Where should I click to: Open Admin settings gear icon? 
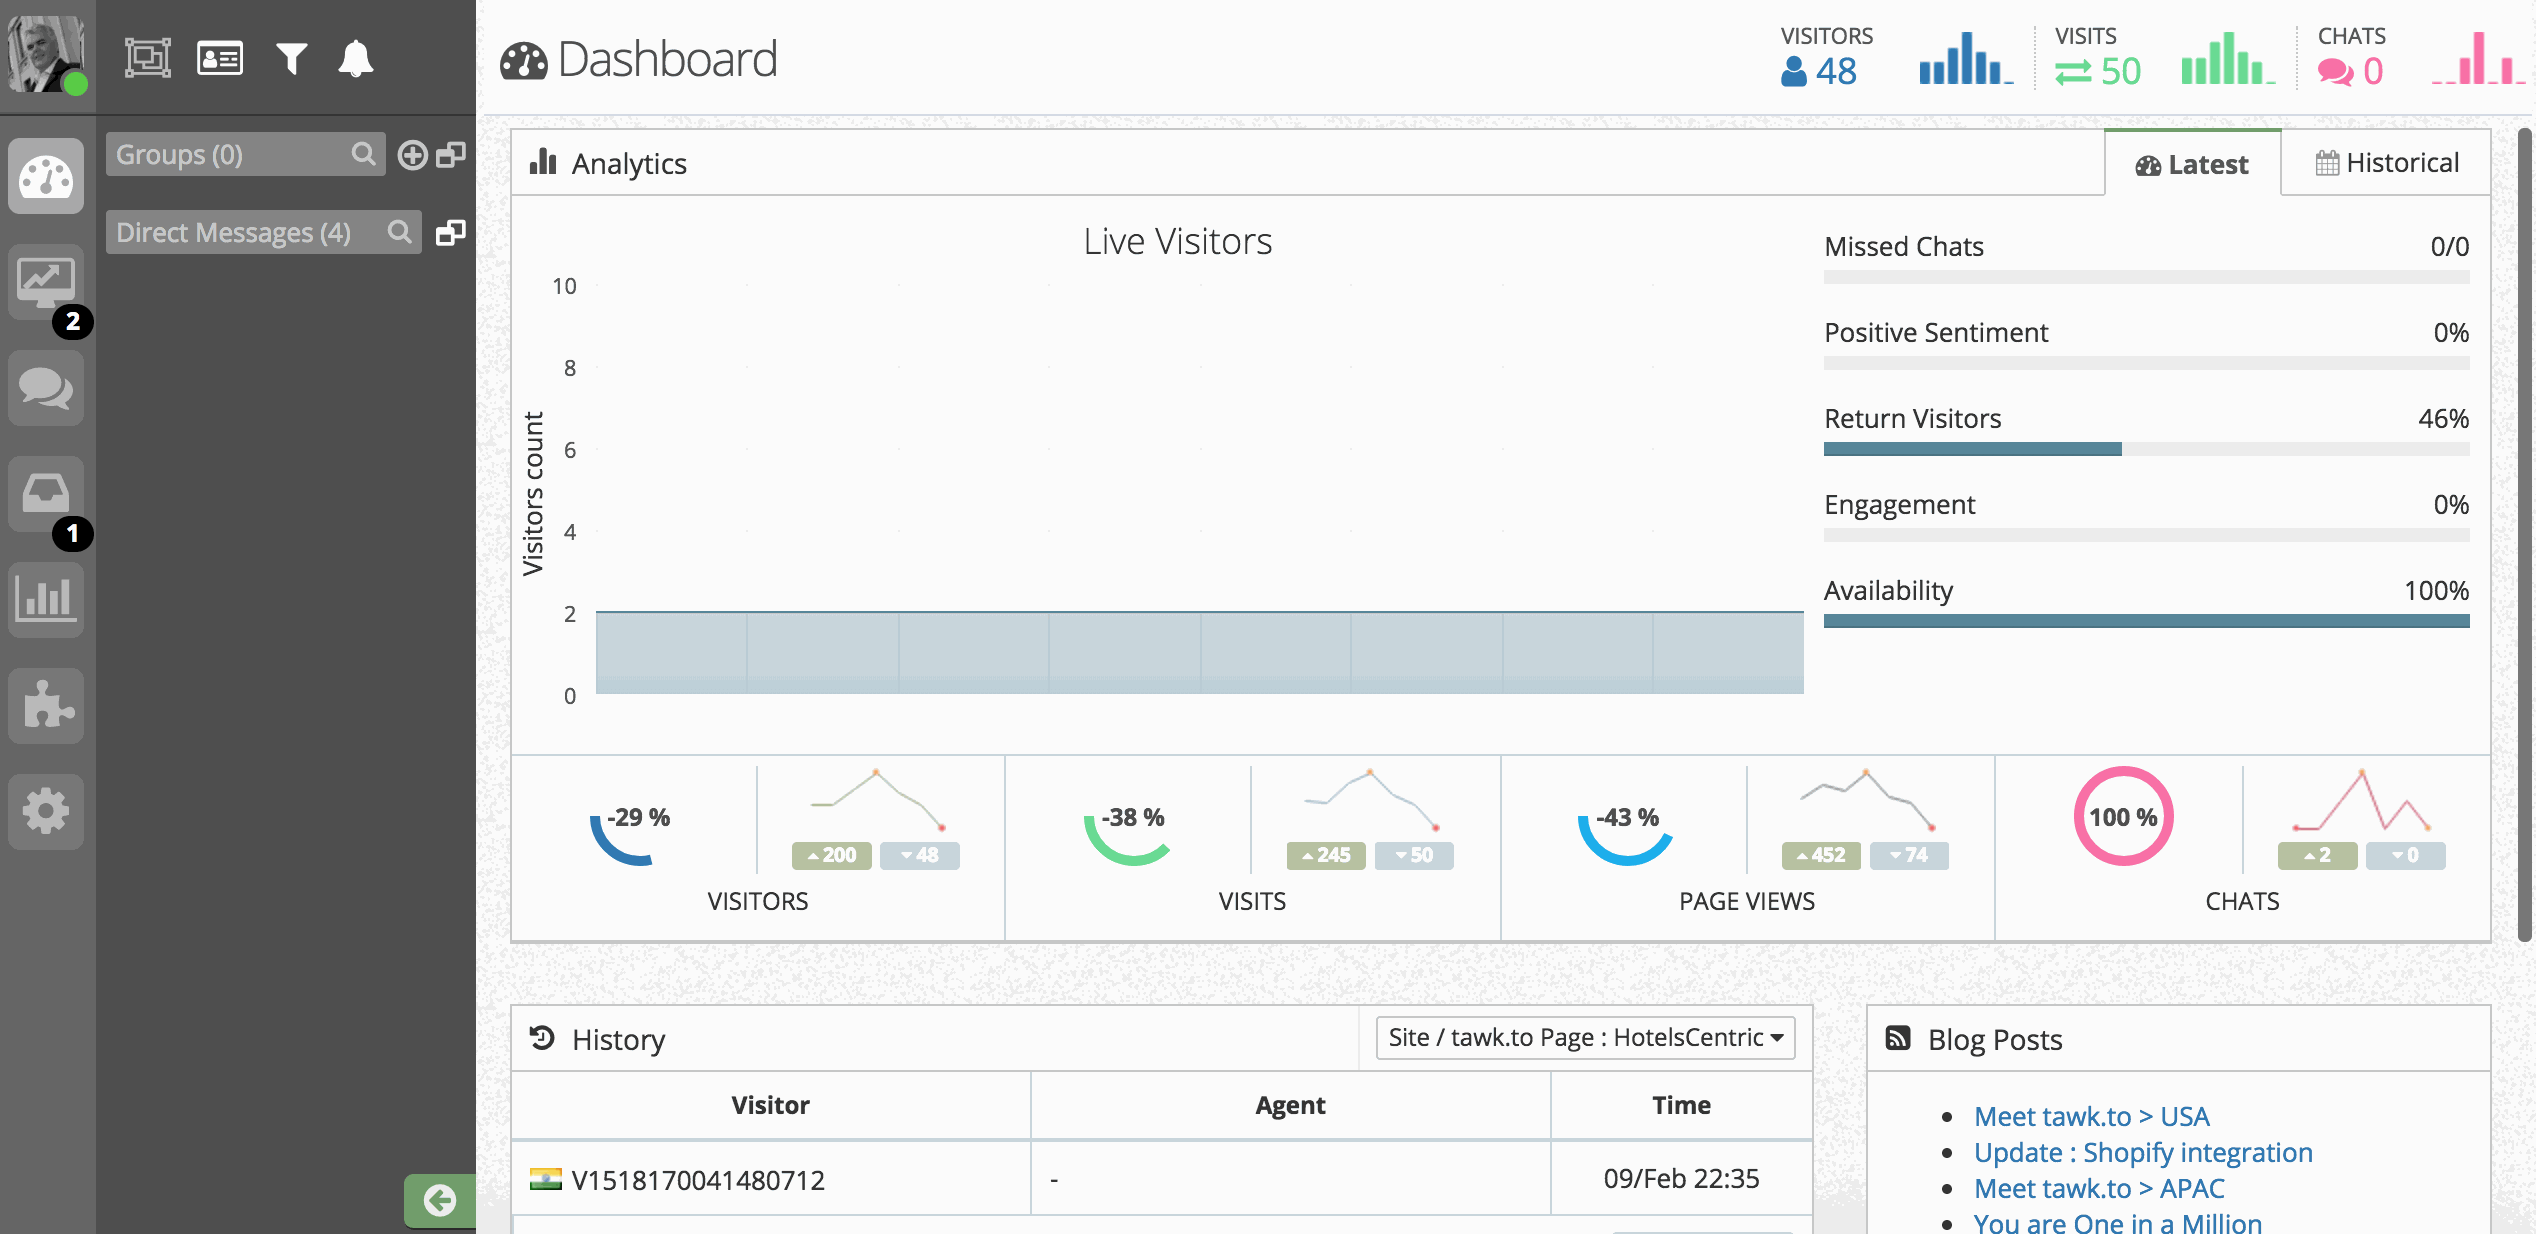pos(46,811)
